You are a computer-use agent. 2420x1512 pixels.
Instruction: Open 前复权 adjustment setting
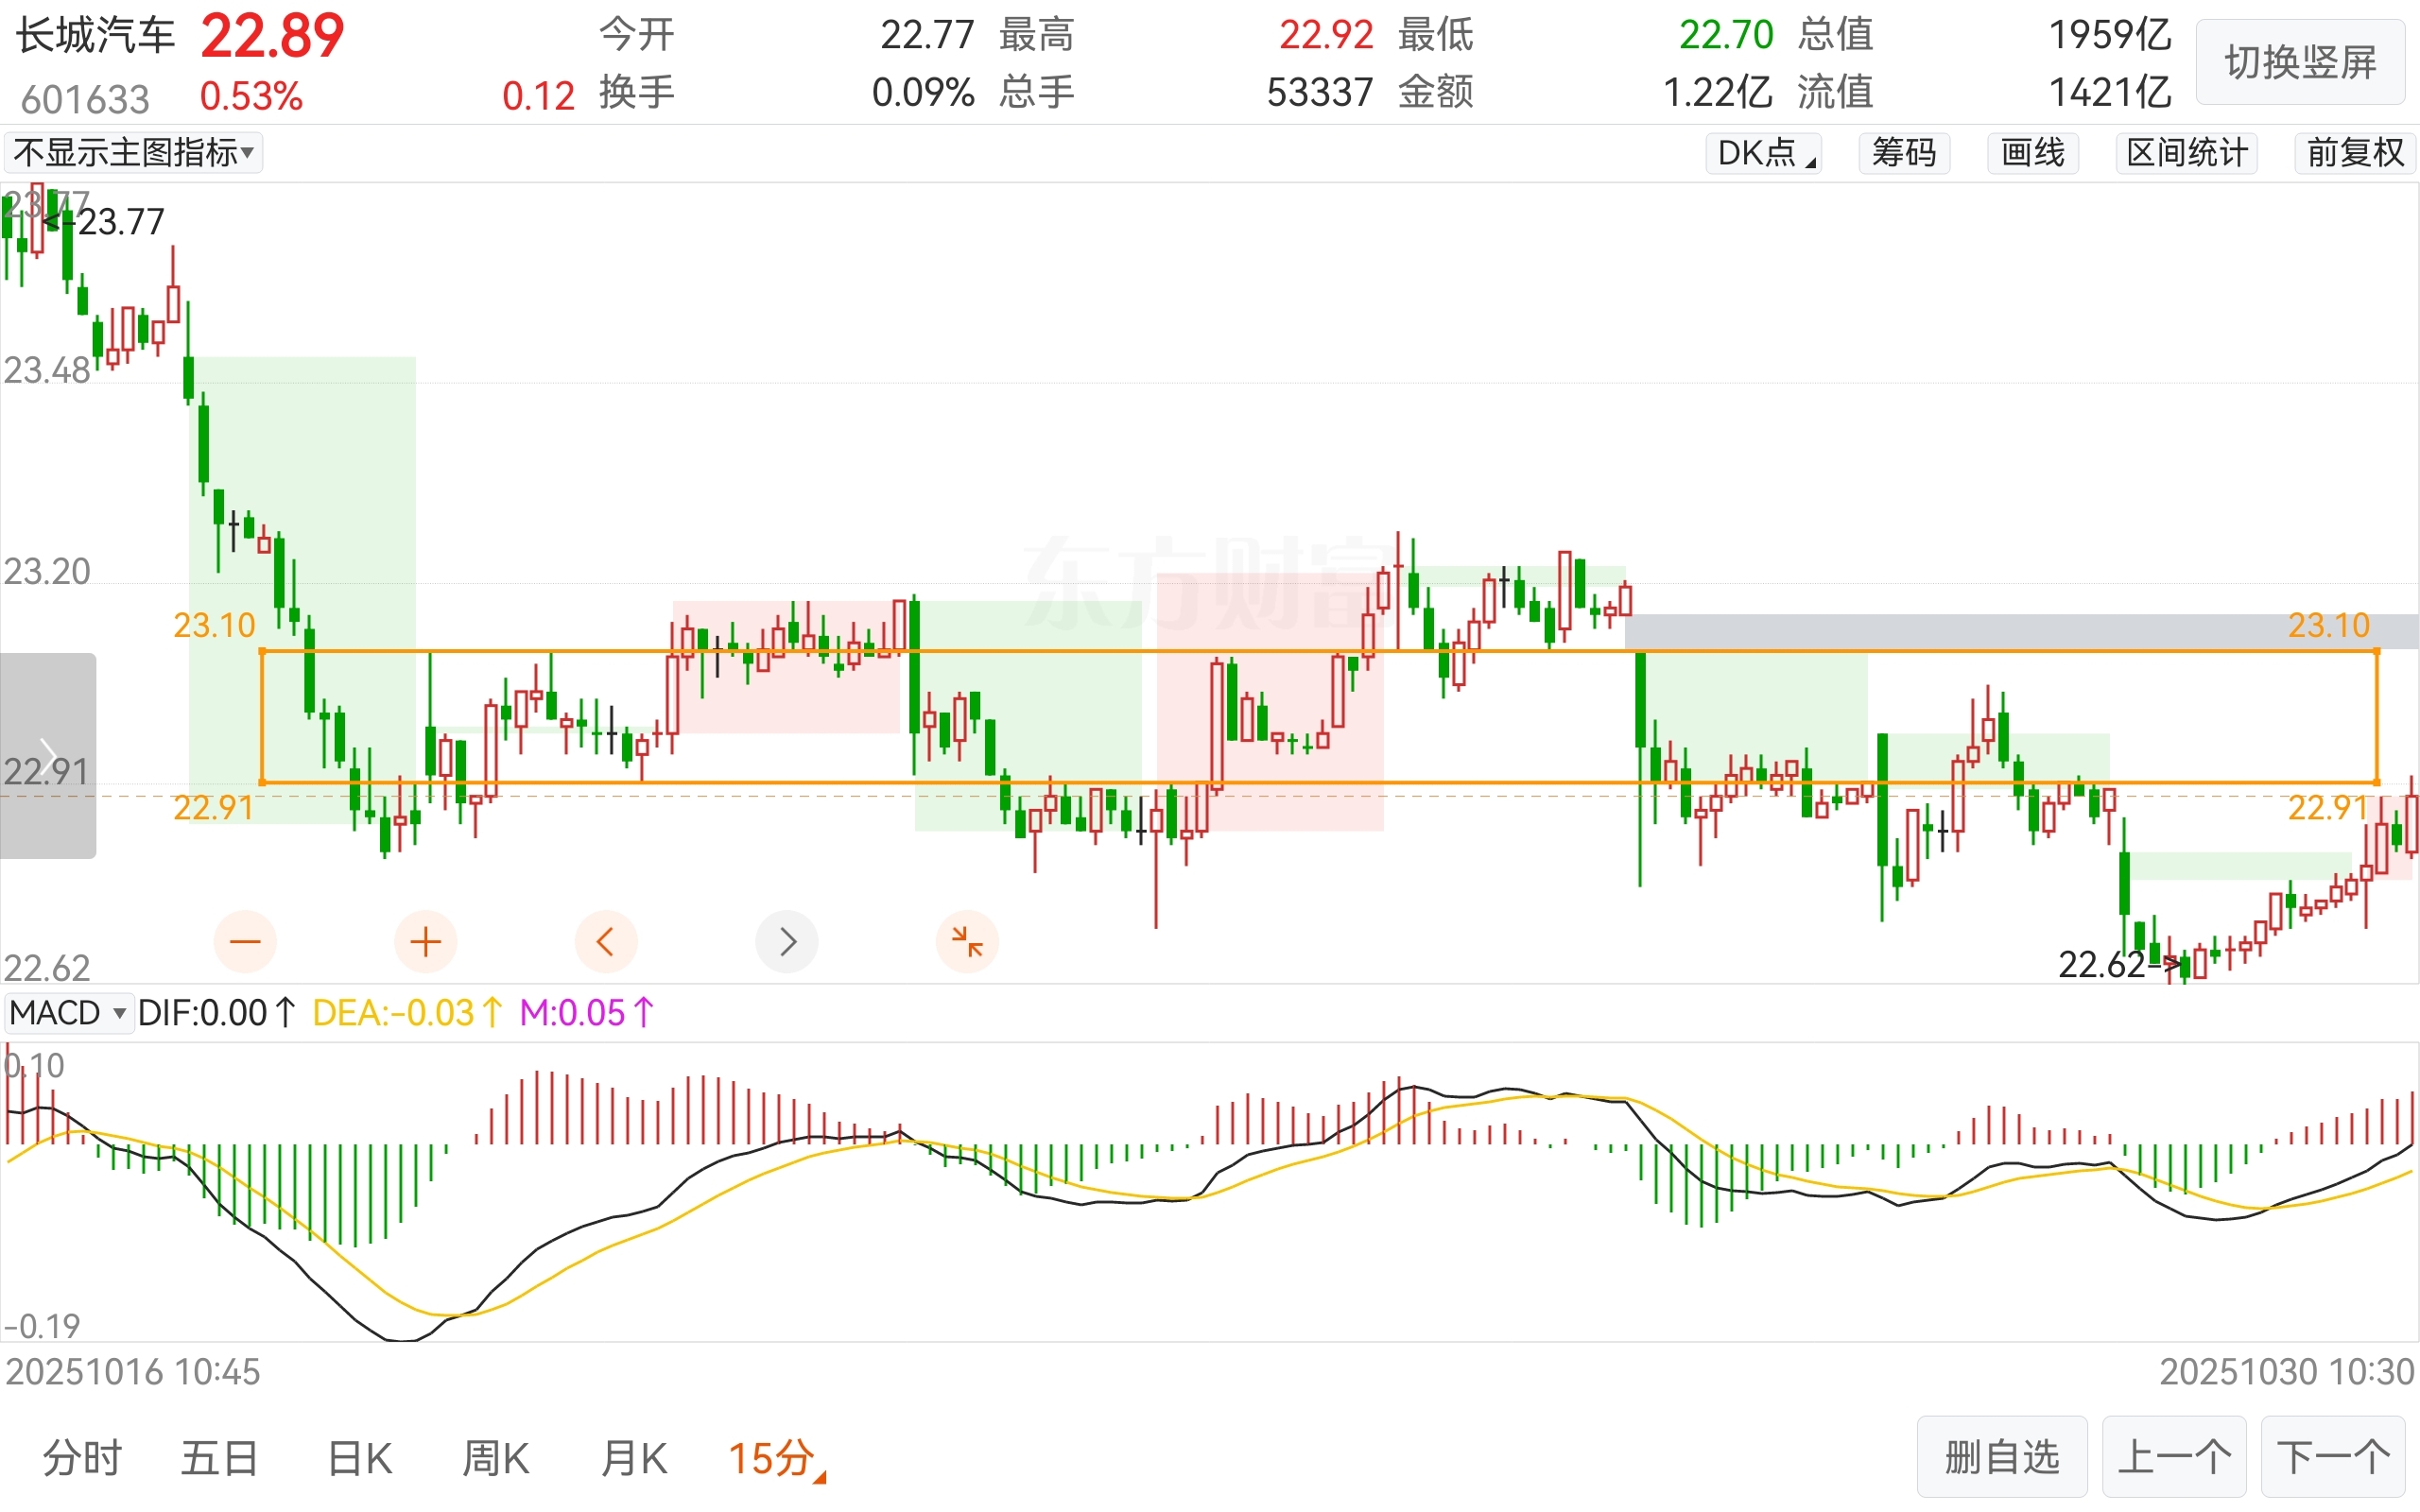pyautogui.click(x=2355, y=153)
